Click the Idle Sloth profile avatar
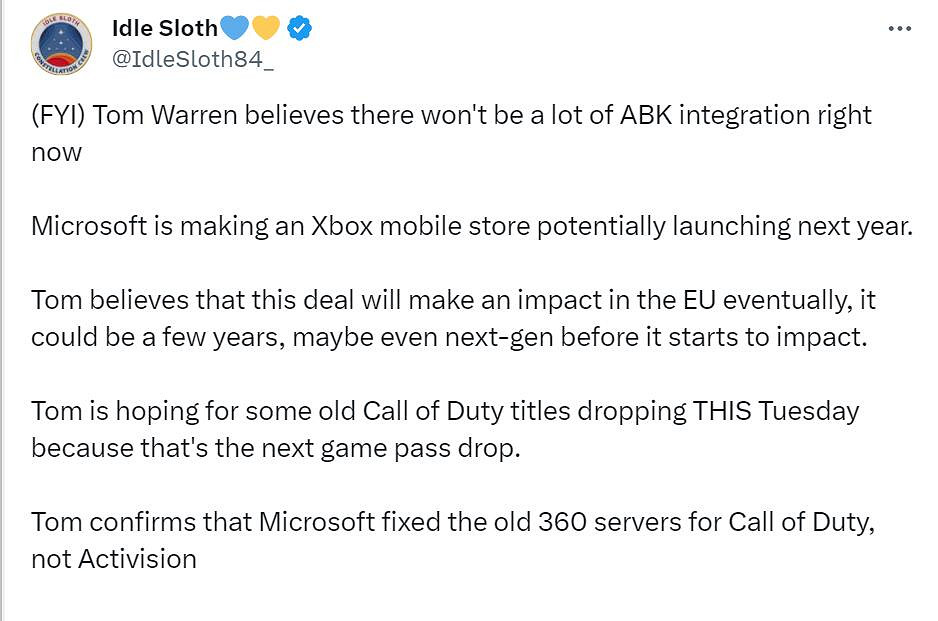This screenshot has width=938, height=621. (x=62, y=48)
